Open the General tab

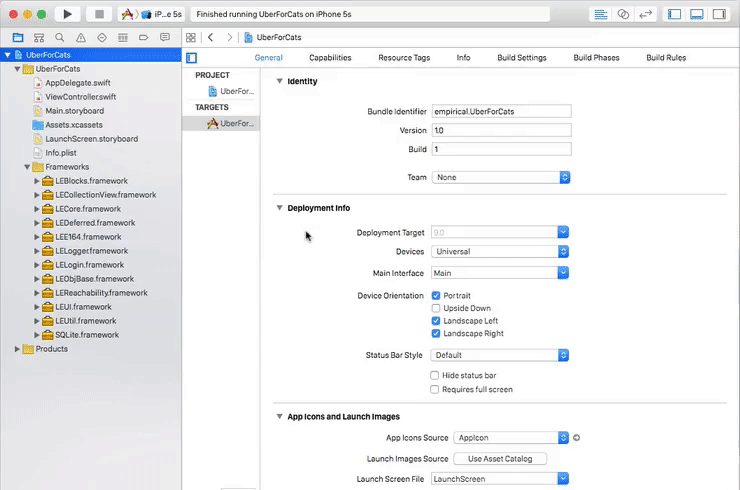pos(269,58)
